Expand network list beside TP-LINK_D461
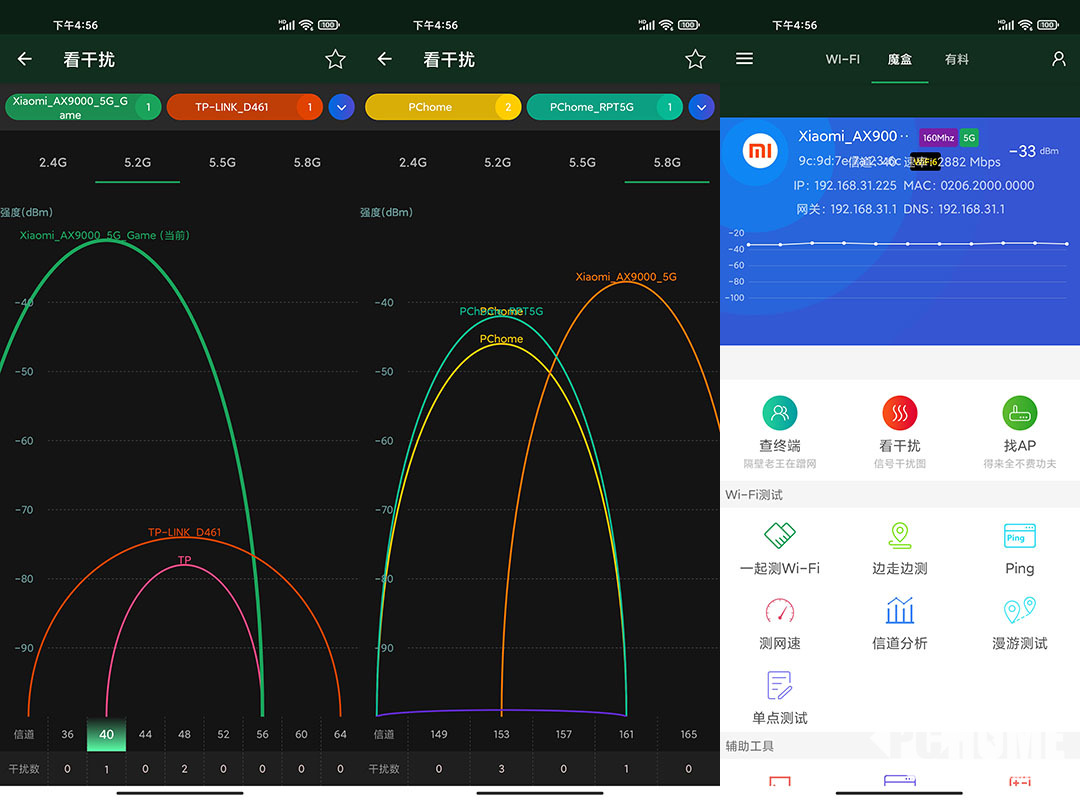This screenshot has width=1080, height=800. (x=341, y=107)
